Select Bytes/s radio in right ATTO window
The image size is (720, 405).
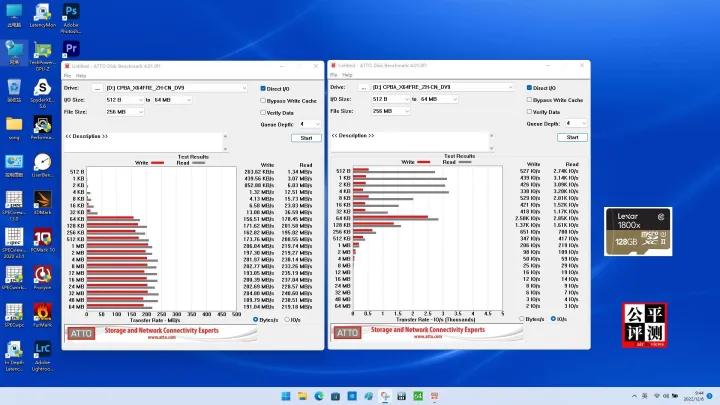pos(522,319)
